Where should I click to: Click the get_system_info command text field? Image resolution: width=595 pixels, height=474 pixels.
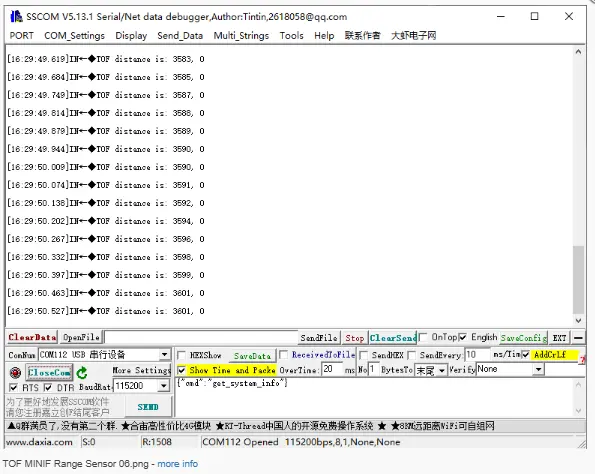(375, 397)
